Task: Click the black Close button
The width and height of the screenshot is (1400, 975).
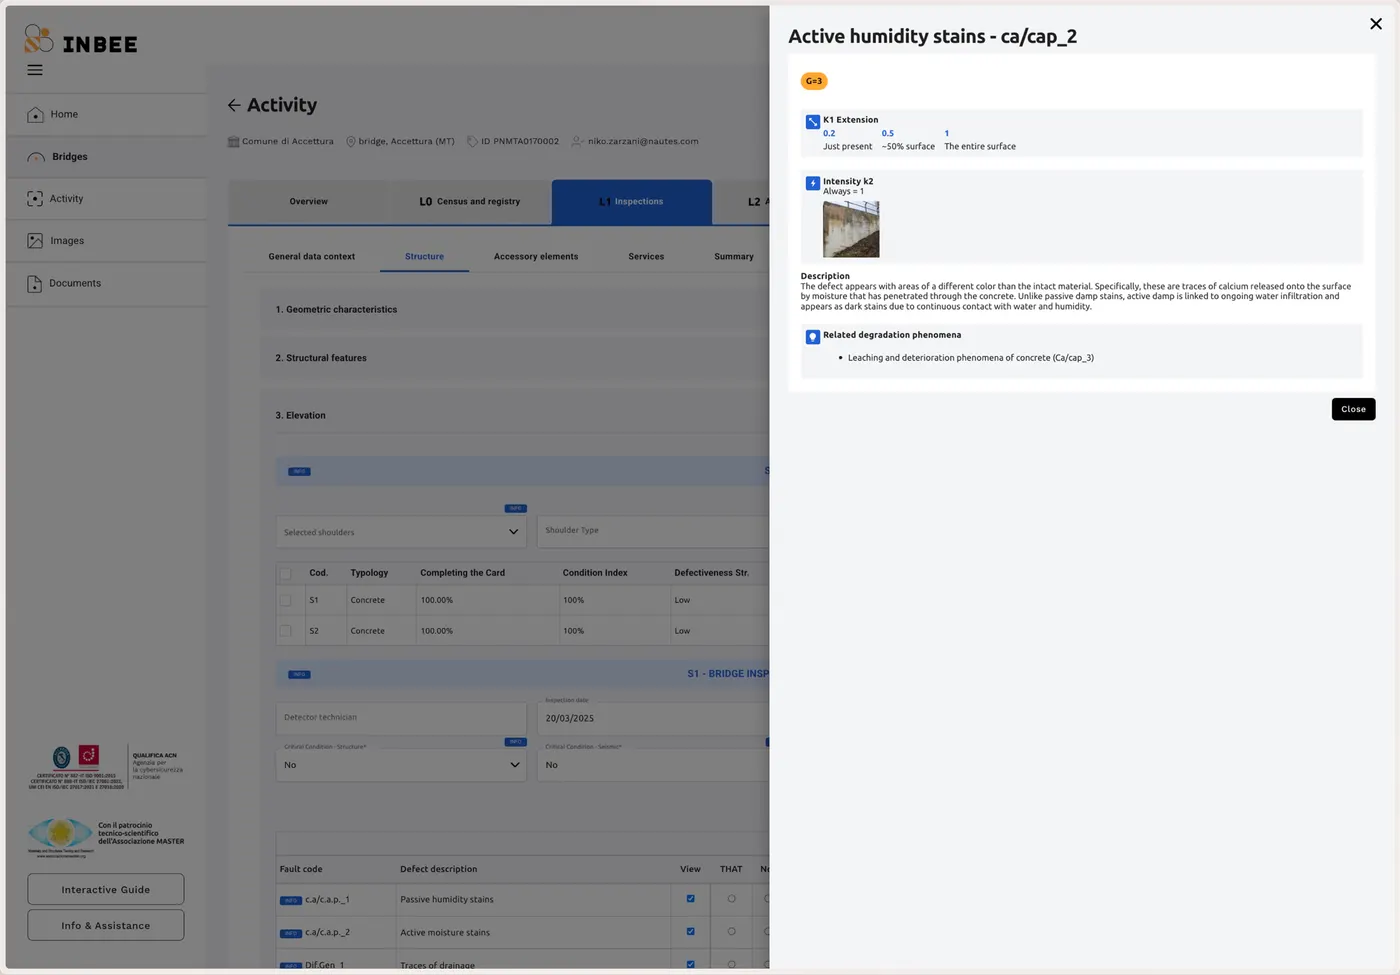Action: (1353, 409)
